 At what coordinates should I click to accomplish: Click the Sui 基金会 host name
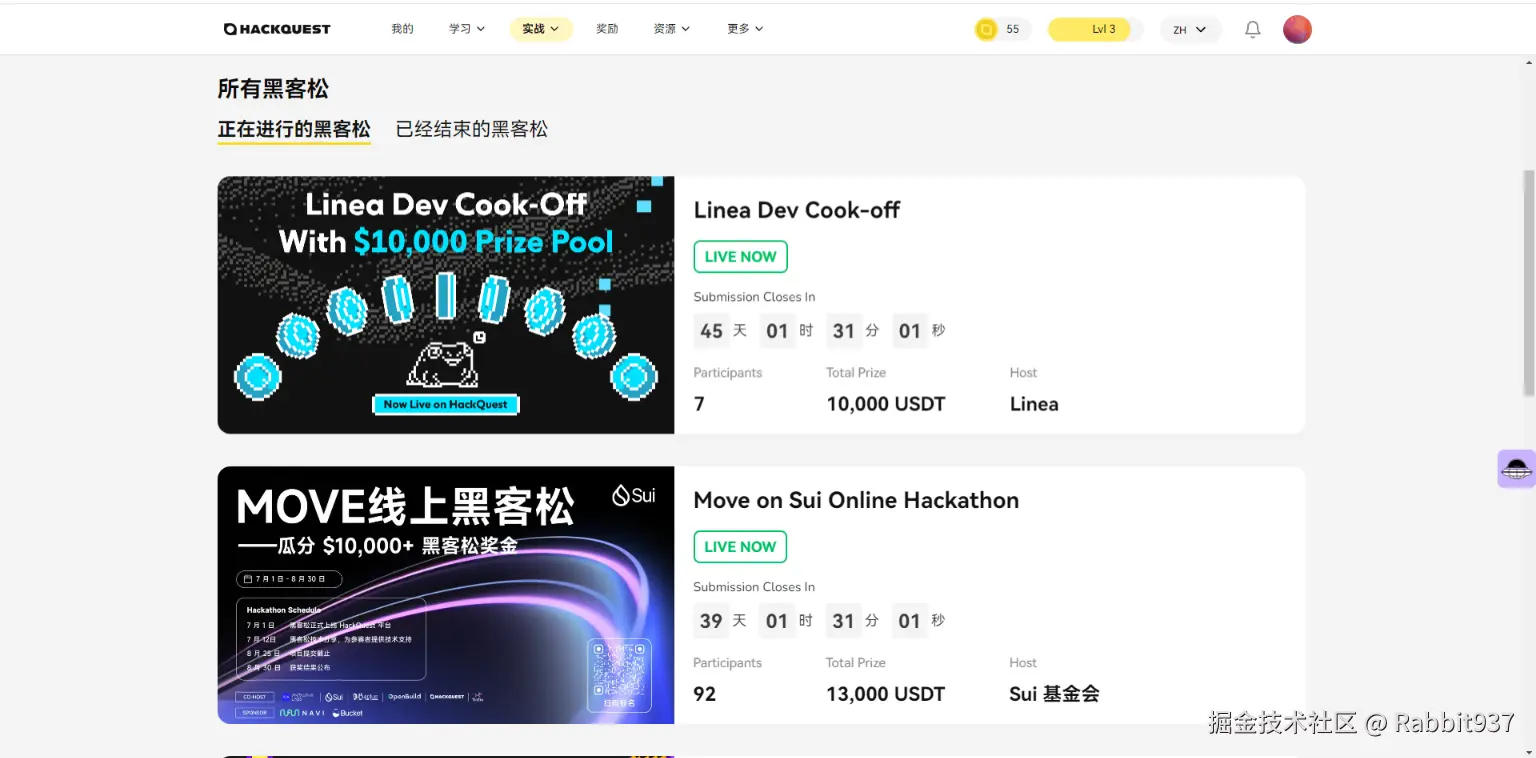click(x=1054, y=694)
